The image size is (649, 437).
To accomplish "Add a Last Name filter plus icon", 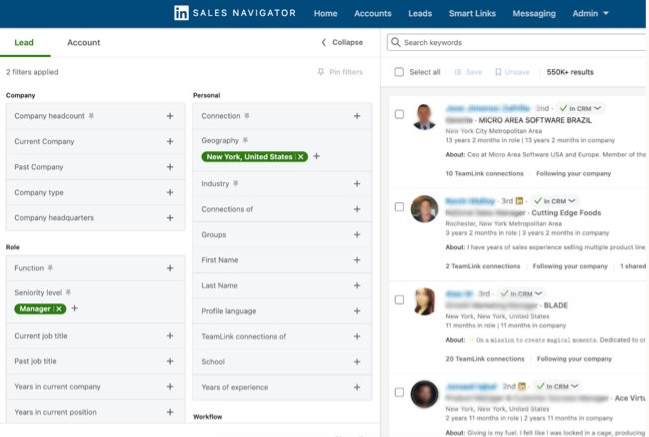I will coord(357,286).
